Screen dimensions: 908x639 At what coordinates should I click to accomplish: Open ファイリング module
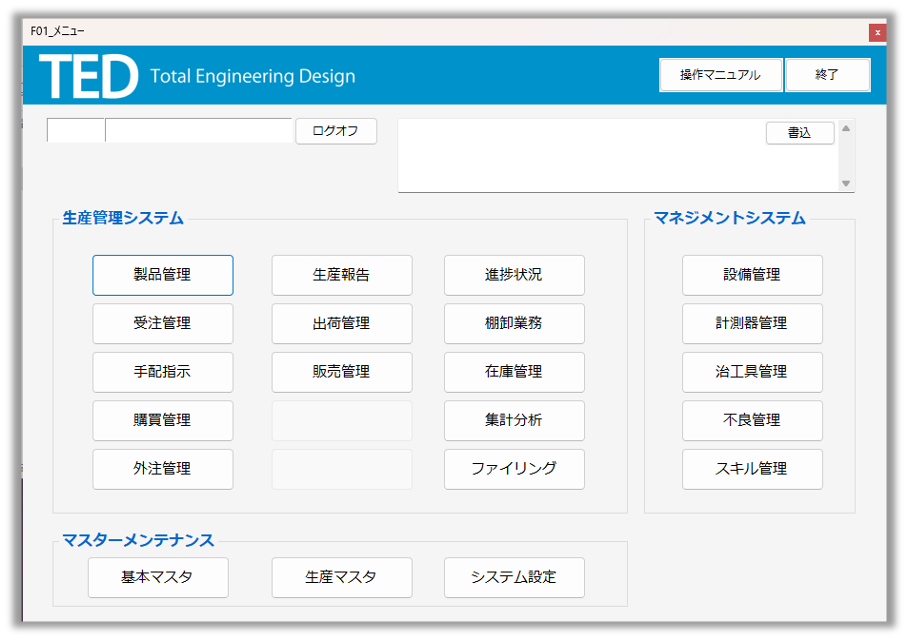[513, 469]
